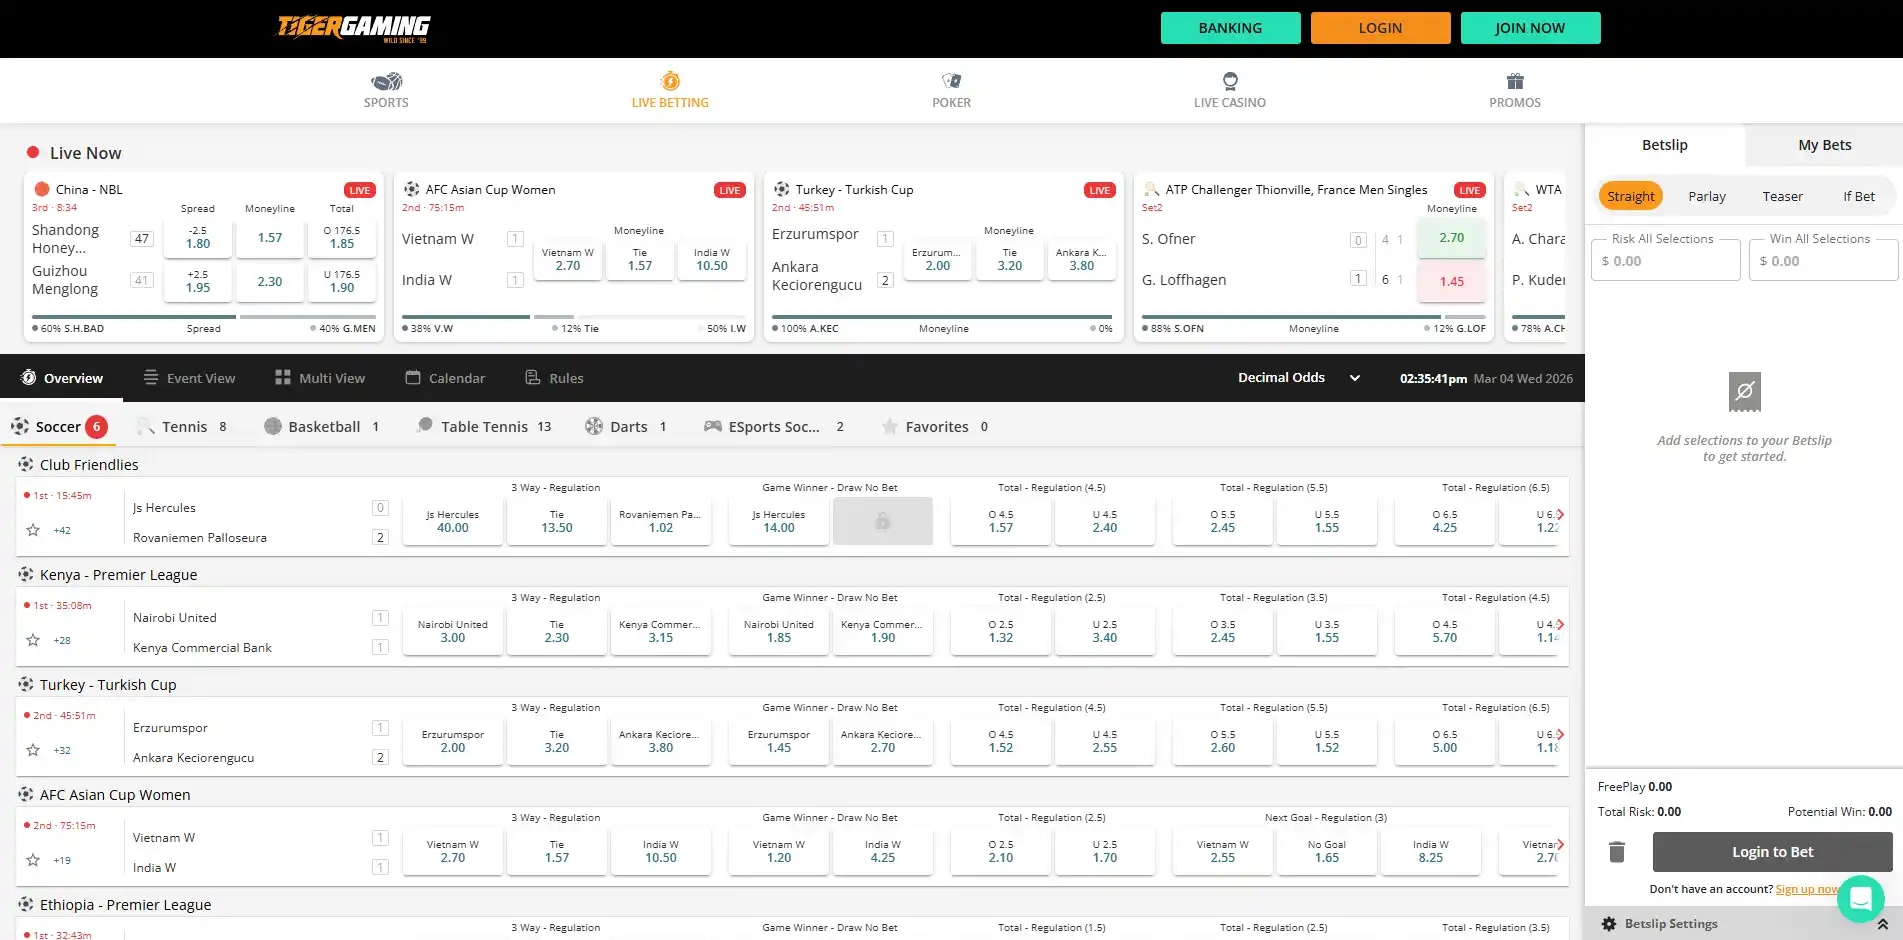The height and width of the screenshot is (940, 1903).
Task: Open the Poker cards icon
Action: 951,81
